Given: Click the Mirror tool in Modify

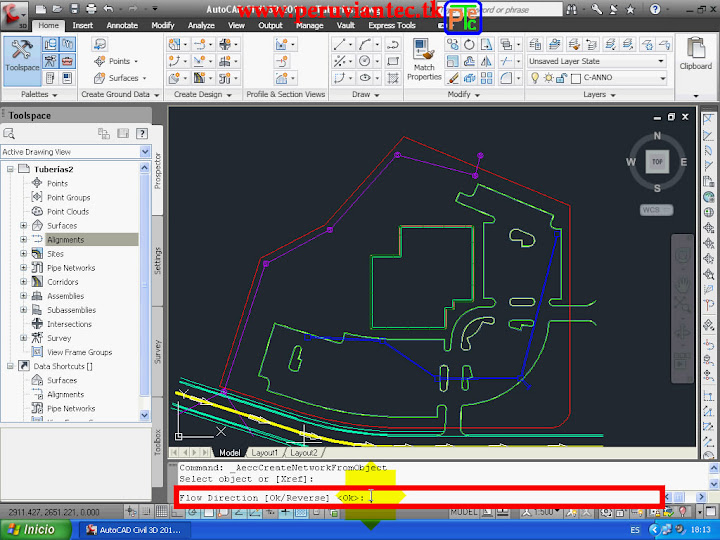Looking at the screenshot, I should click(486, 61).
